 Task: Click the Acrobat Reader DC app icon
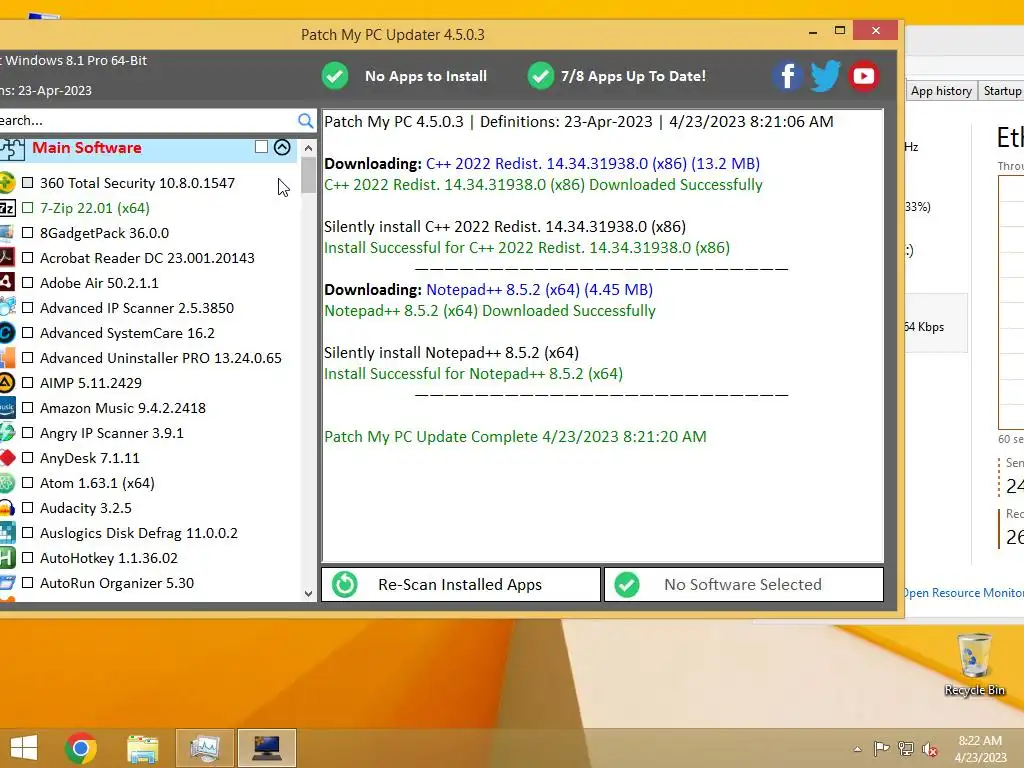pos(7,258)
